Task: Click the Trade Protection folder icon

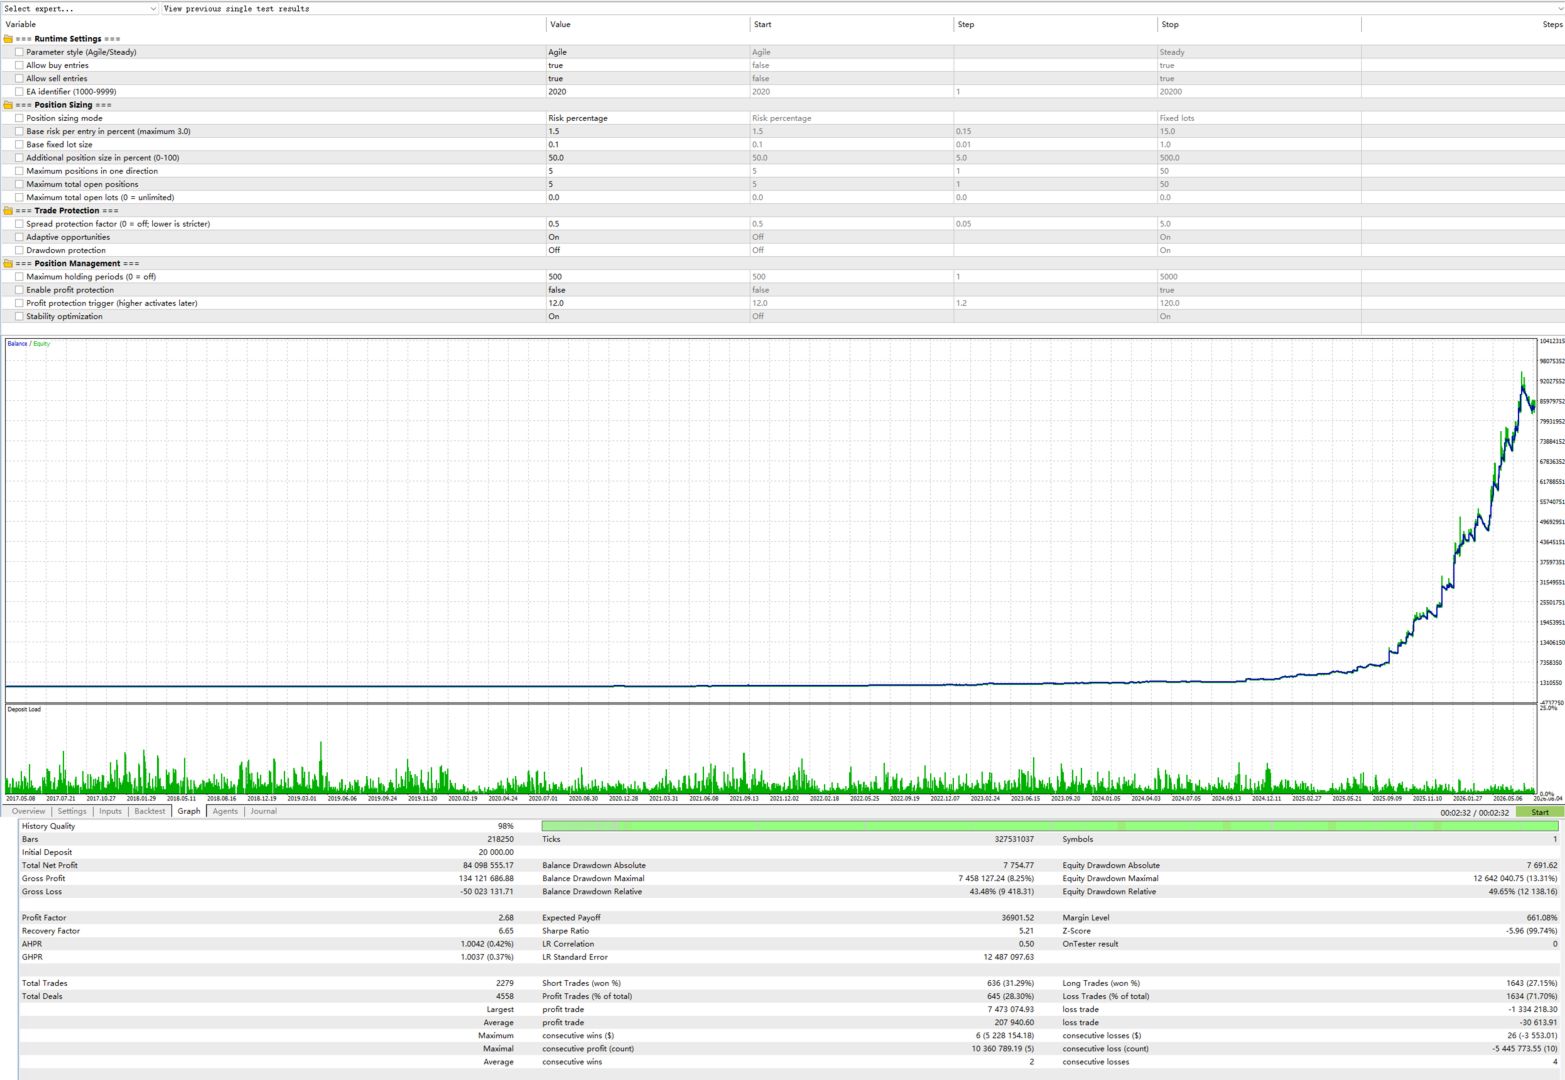Action: pos(8,211)
